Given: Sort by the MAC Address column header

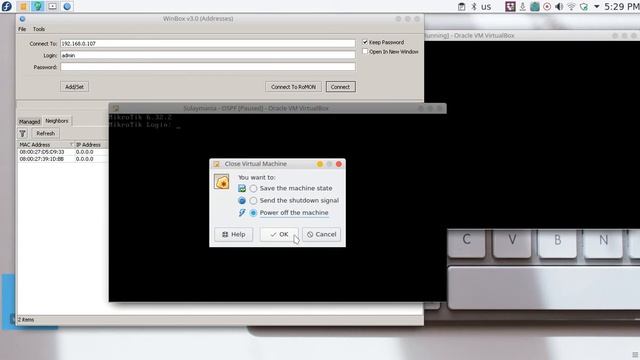Looking at the screenshot, I should tap(45, 144).
